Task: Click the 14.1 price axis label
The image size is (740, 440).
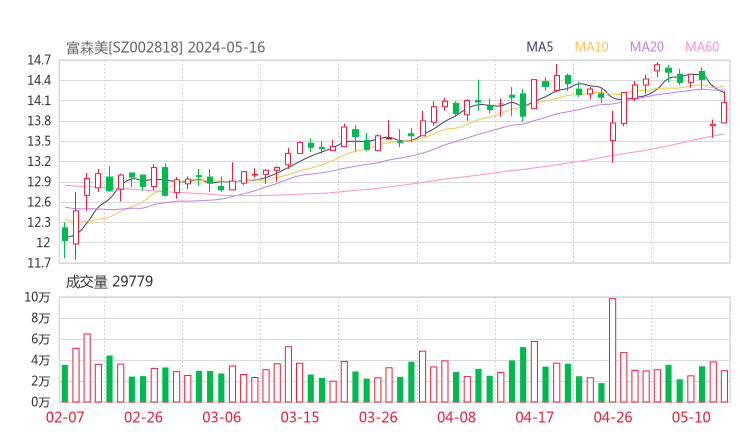Action: (x=39, y=101)
